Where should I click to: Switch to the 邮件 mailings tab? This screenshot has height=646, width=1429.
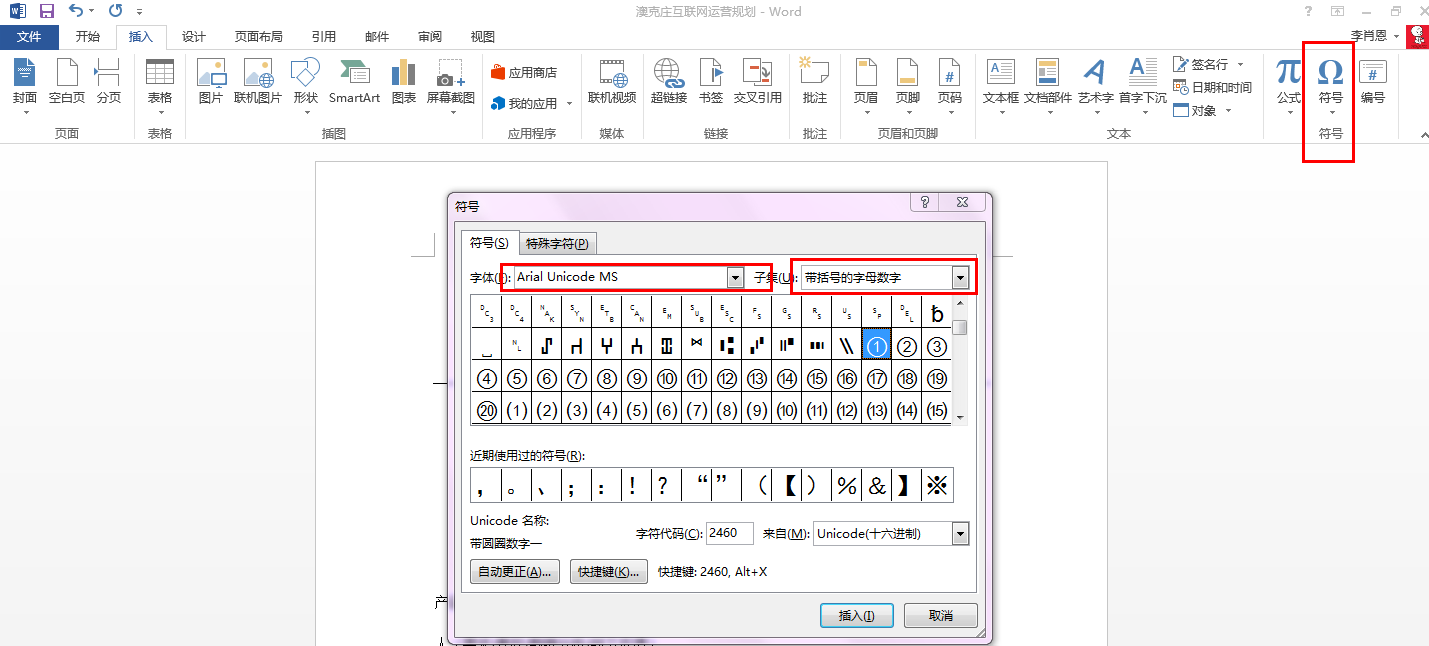click(x=377, y=37)
